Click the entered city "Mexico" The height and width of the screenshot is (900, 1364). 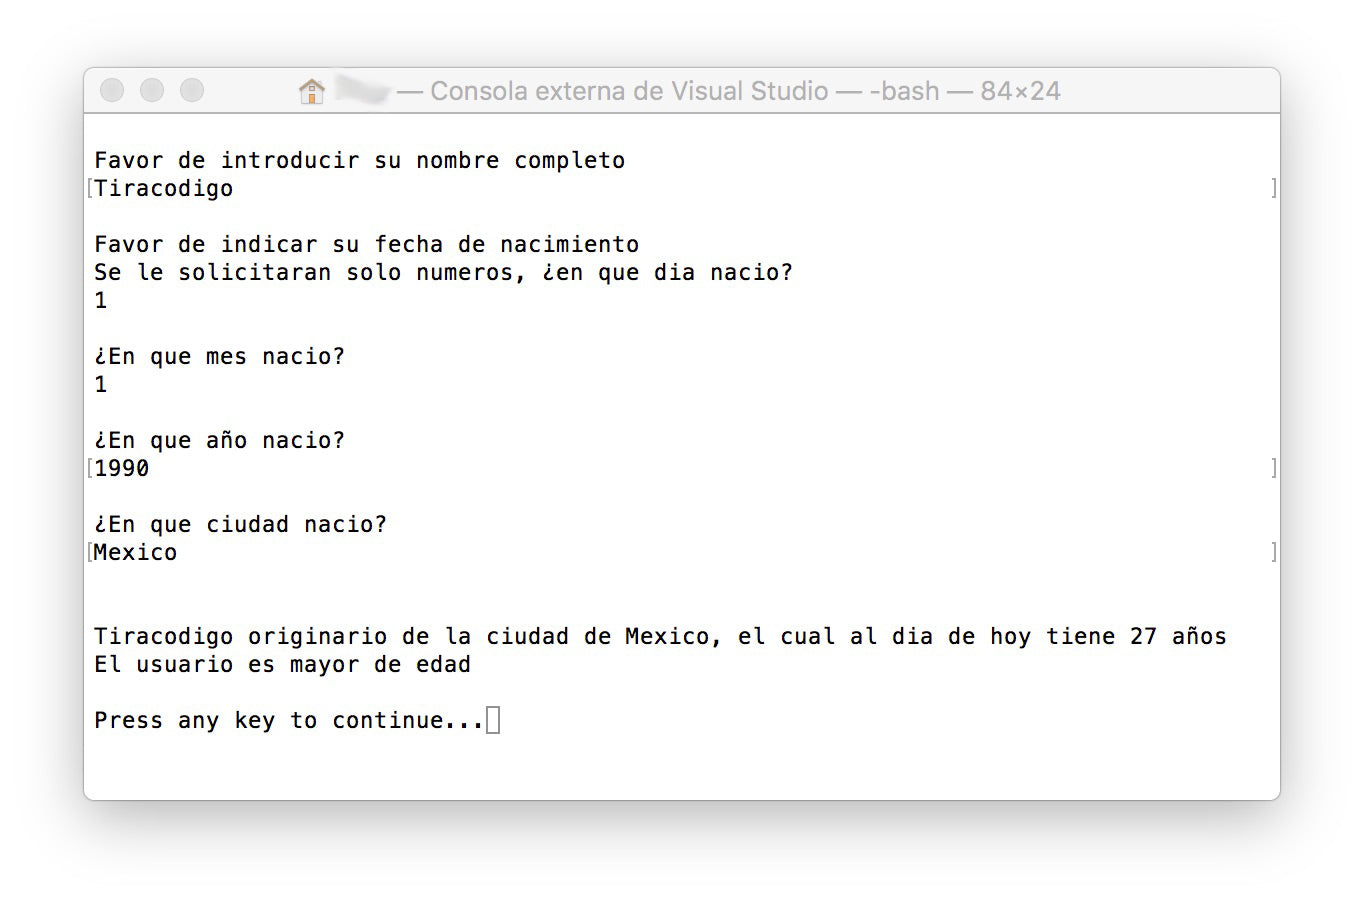(136, 552)
